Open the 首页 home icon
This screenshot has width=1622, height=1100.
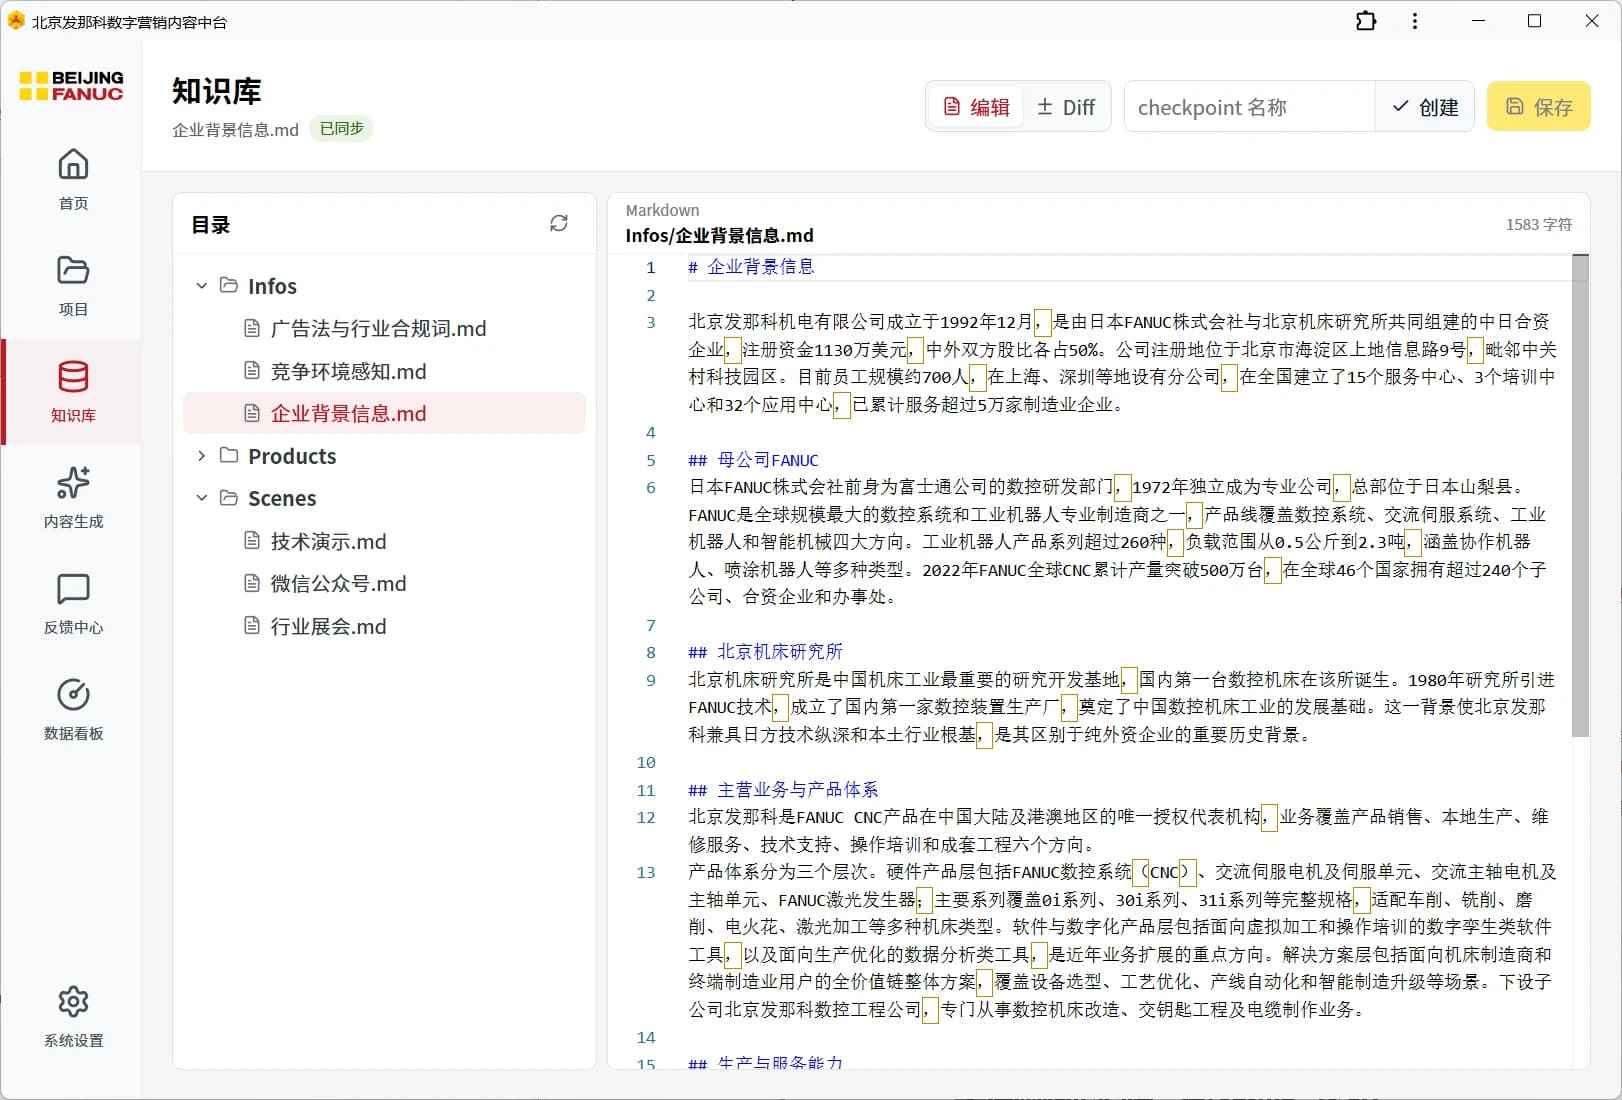[x=73, y=164]
